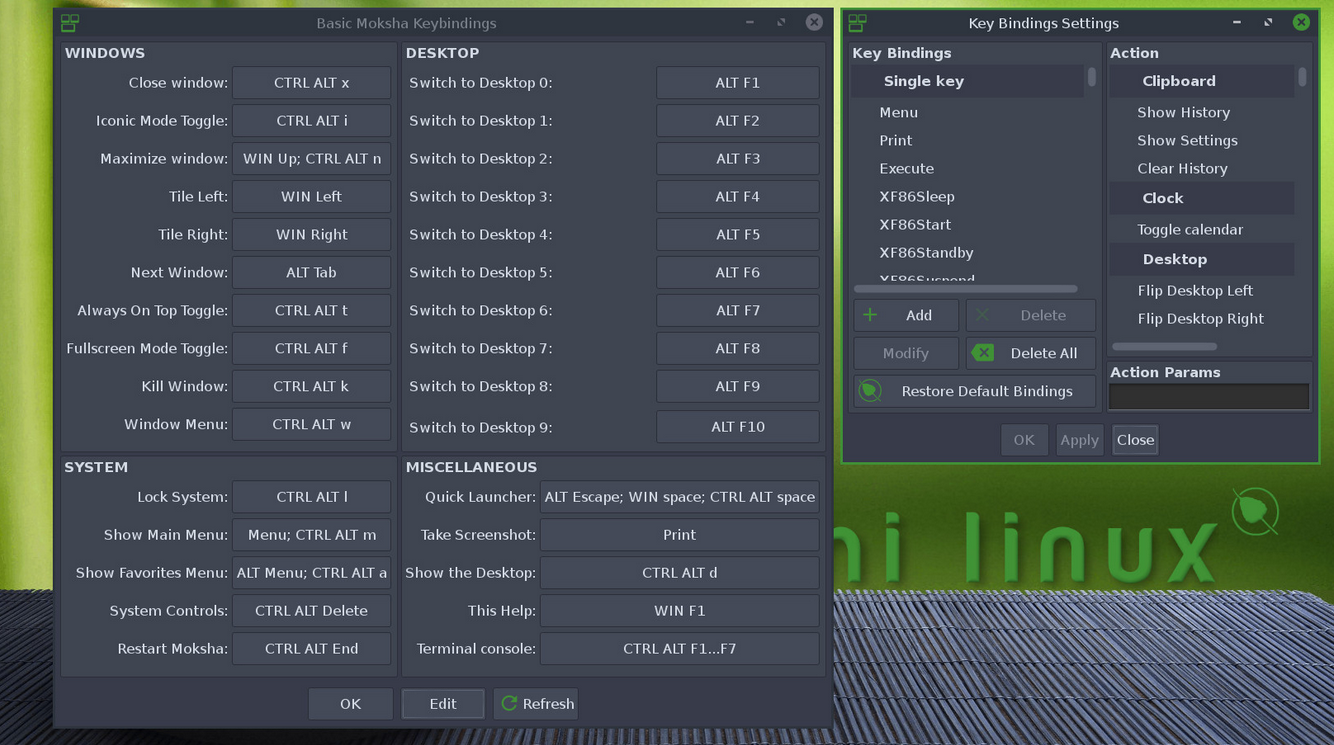The image size is (1334, 745).
Task: Click the Action list vertical scrollbar
Action: point(1302,76)
